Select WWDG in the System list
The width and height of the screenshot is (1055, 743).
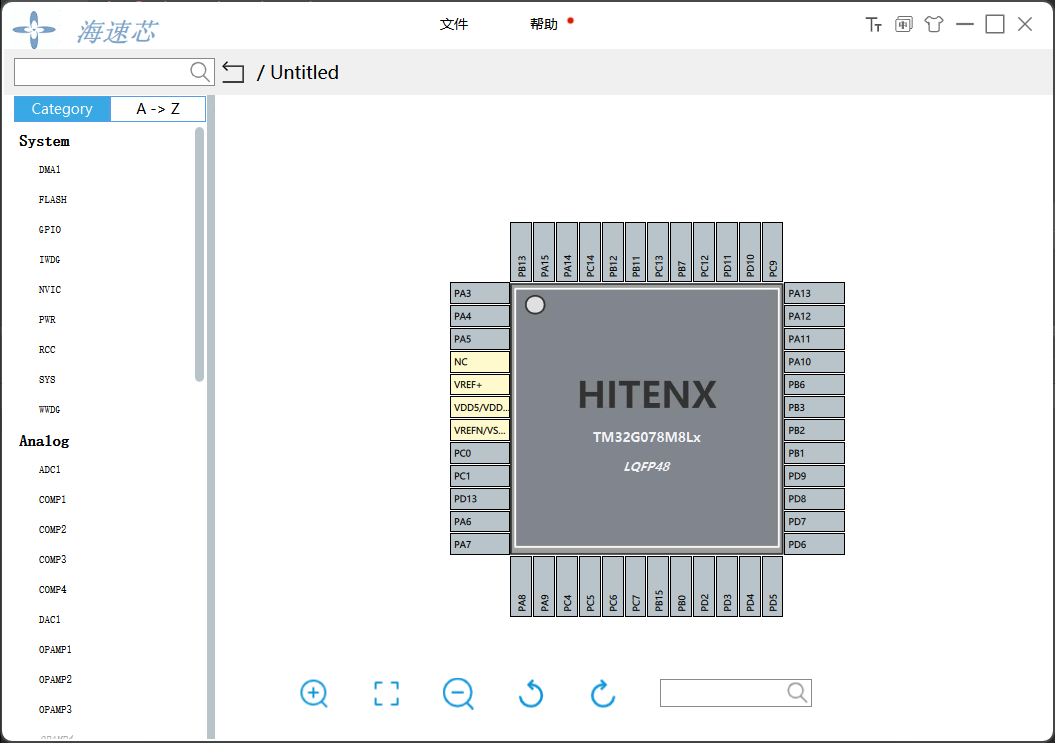(x=50, y=410)
